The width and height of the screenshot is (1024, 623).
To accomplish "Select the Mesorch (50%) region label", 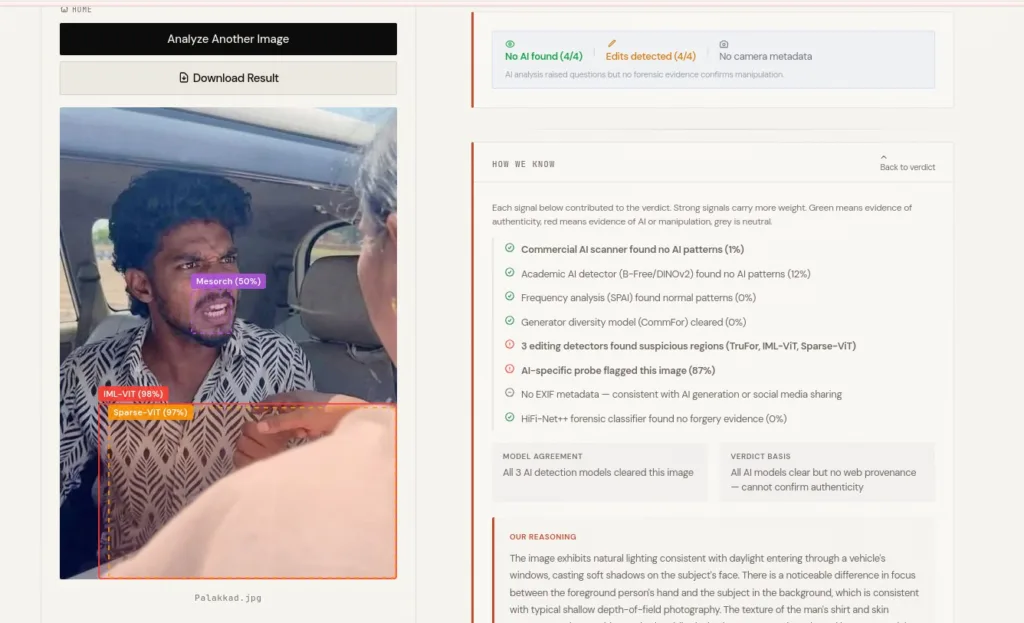I will pyautogui.click(x=228, y=281).
